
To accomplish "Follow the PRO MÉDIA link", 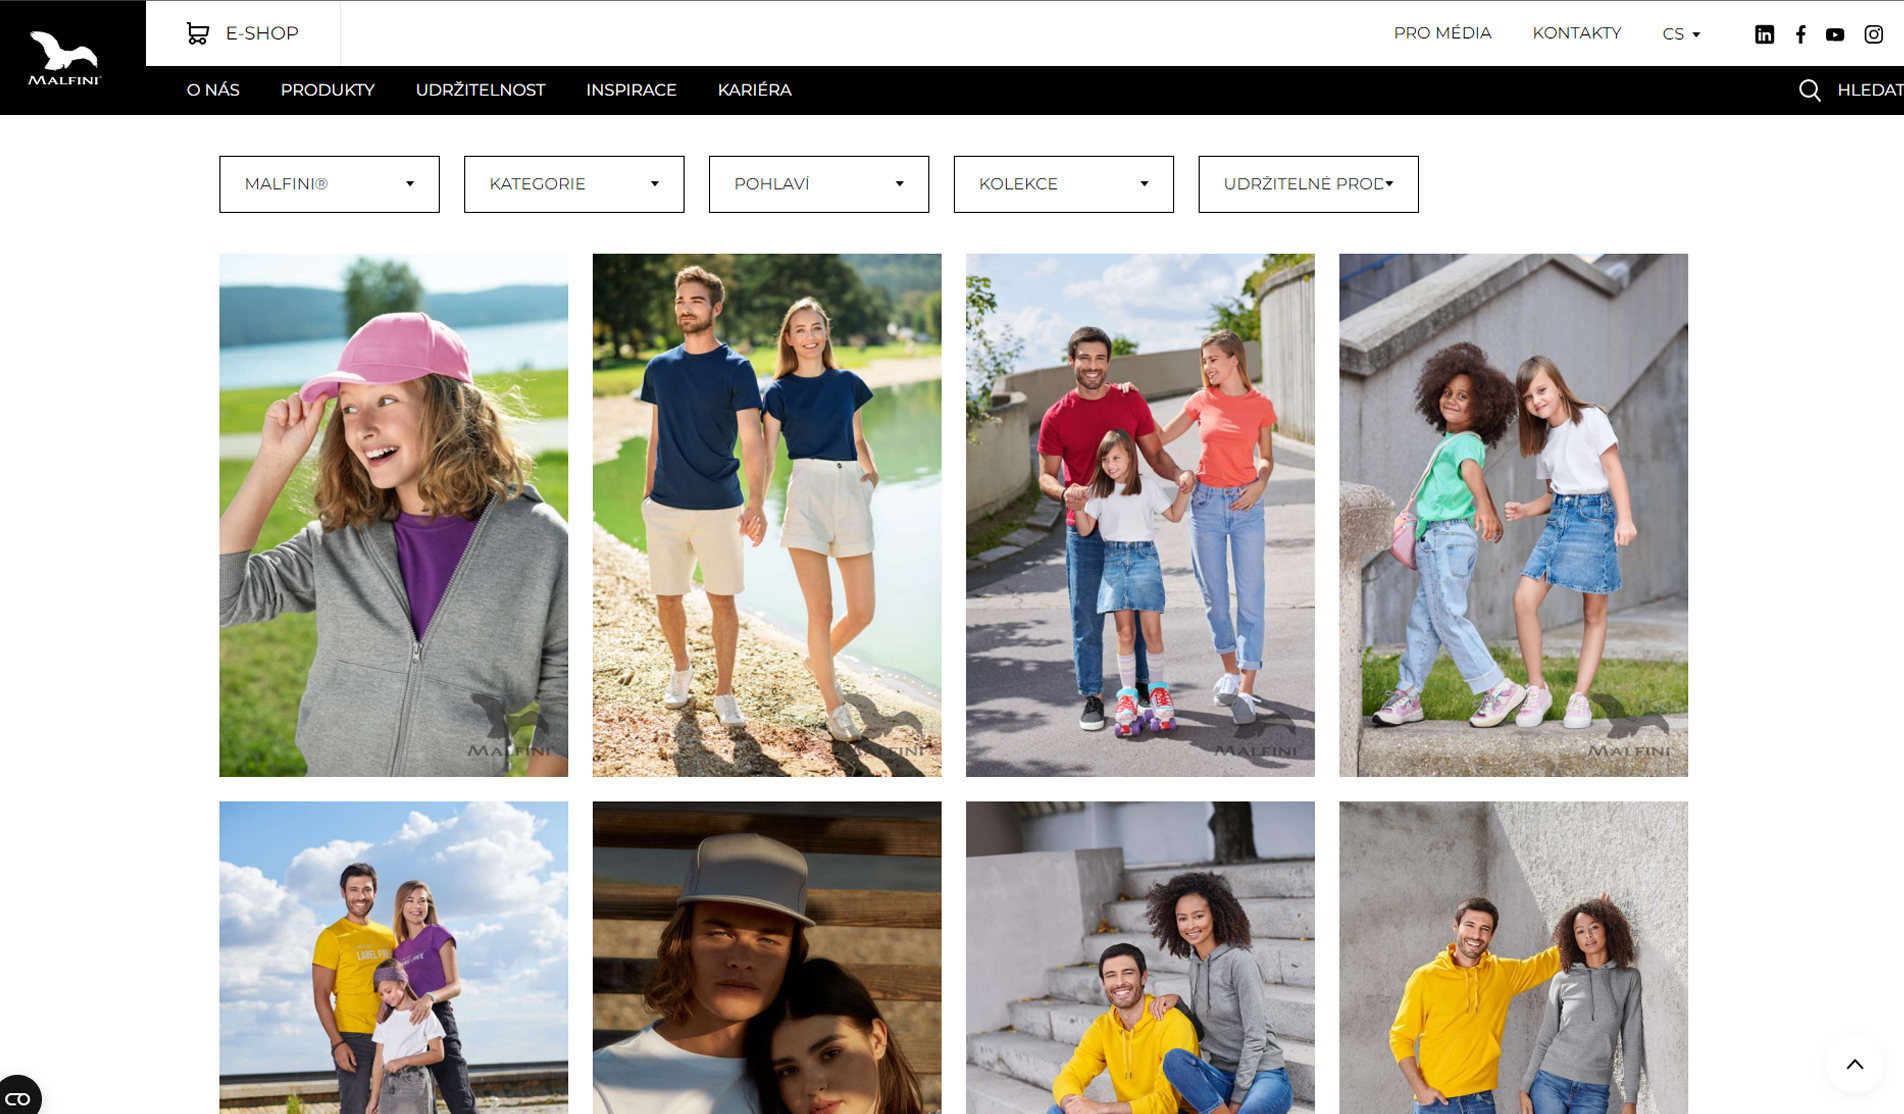I will click(x=1442, y=33).
